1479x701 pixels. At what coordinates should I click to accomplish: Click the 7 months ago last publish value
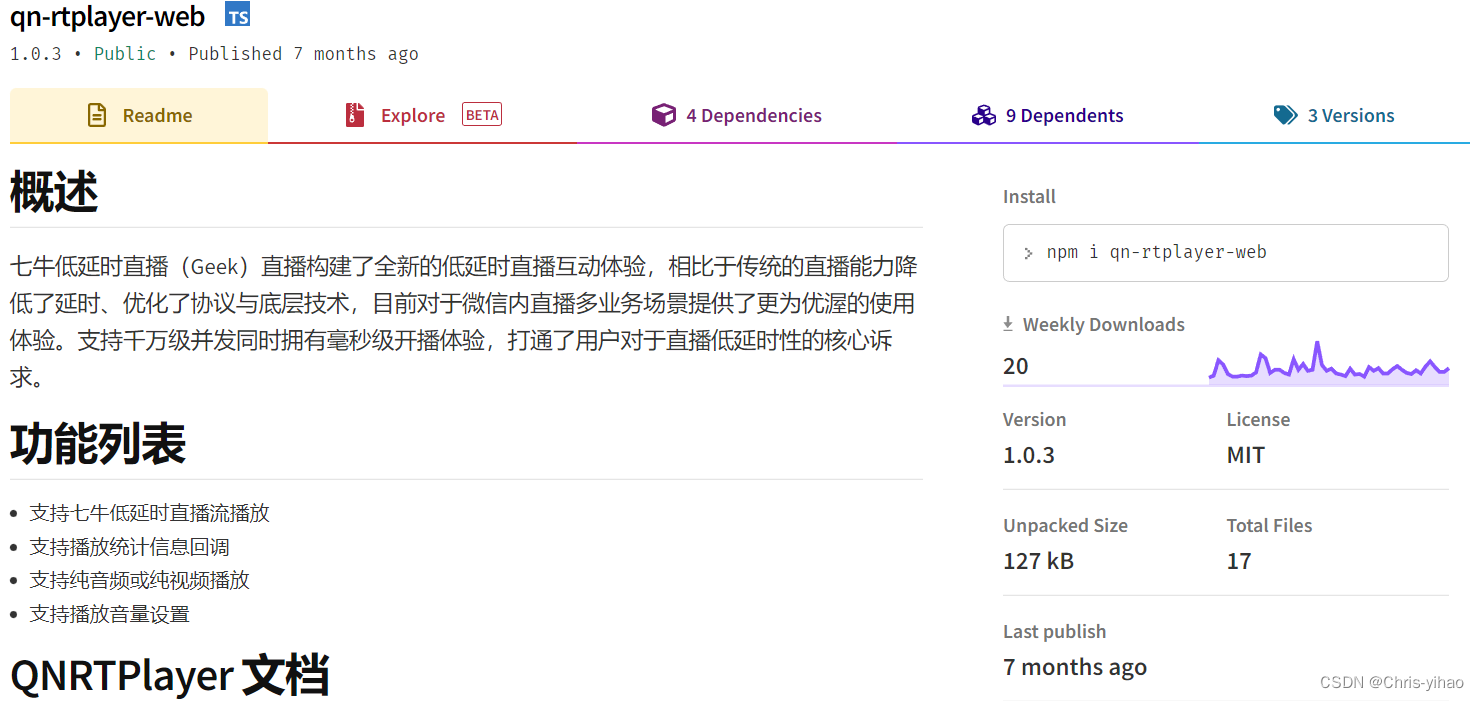click(1075, 667)
